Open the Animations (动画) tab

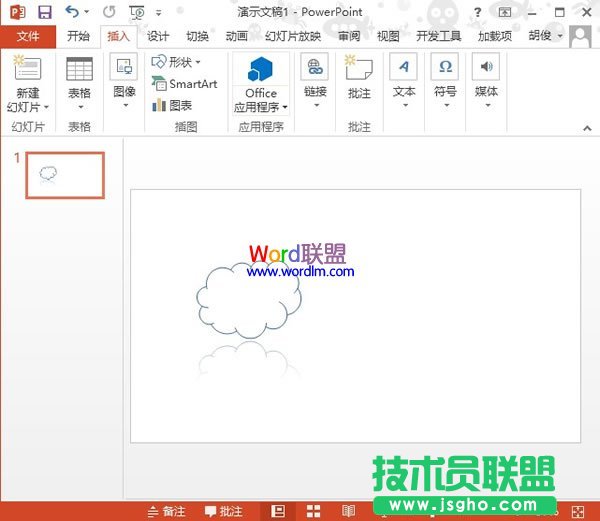236,36
